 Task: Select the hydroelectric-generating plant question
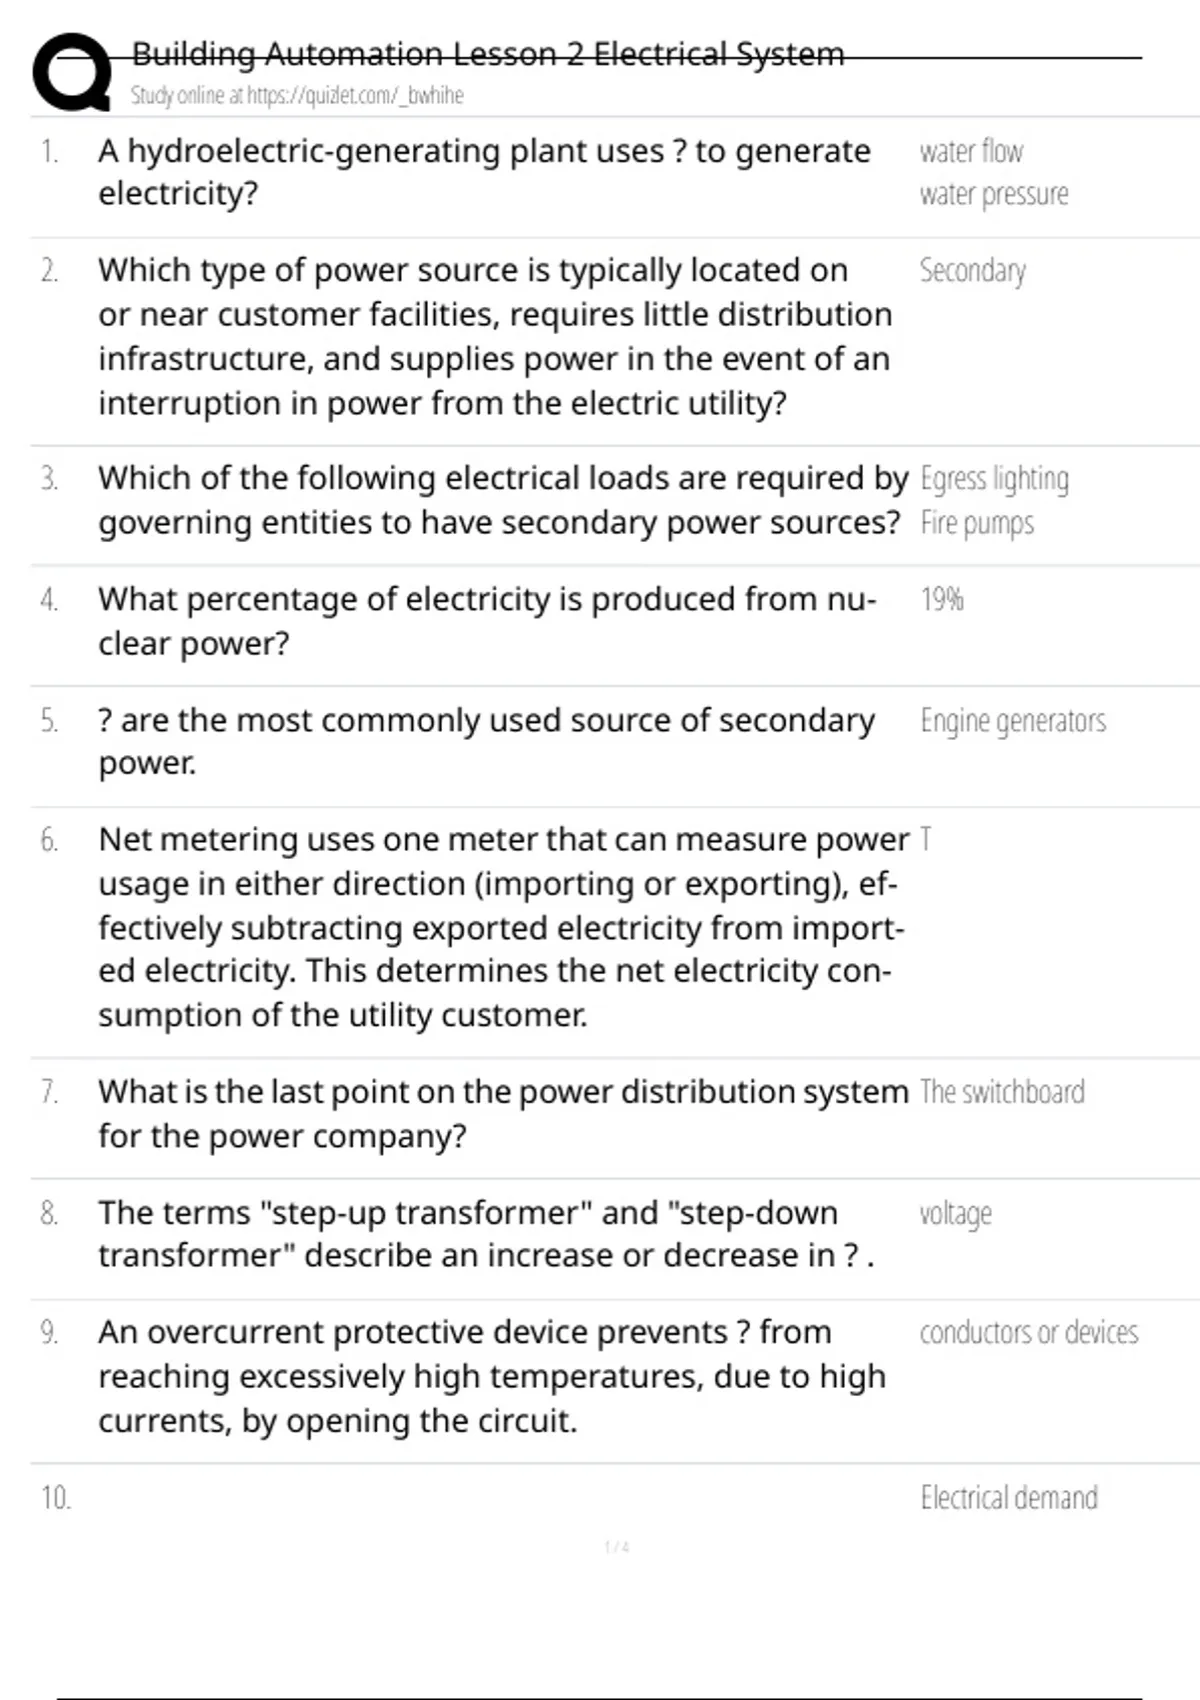point(484,172)
